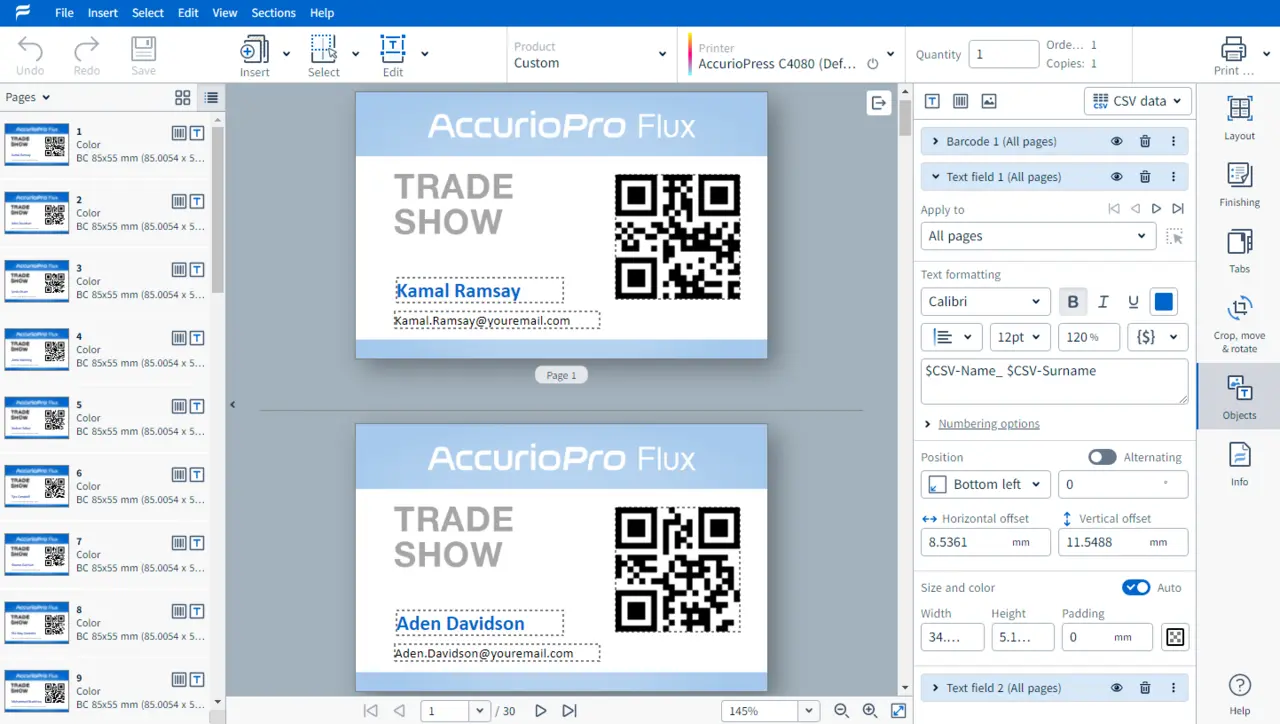
Task: Click the Edit toolbar icon
Action: (393, 55)
